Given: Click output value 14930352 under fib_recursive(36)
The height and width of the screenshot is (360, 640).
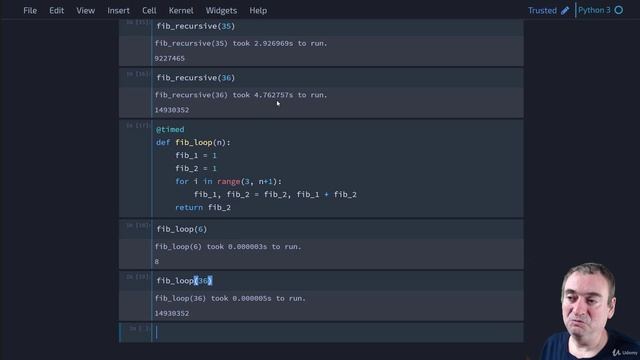Looking at the screenshot, I should pyautogui.click(x=172, y=110).
